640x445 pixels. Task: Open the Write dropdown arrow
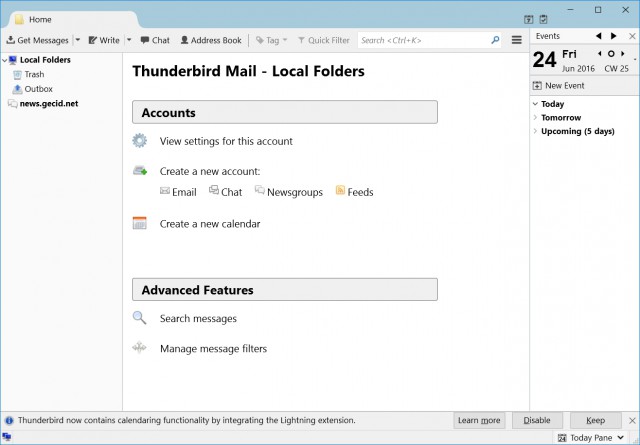pyautogui.click(x=129, y=40)
